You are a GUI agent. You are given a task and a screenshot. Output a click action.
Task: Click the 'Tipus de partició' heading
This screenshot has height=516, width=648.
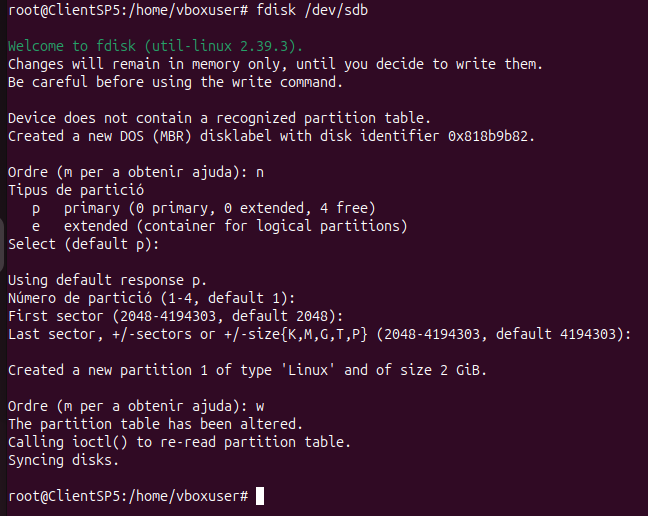[76, 190]
